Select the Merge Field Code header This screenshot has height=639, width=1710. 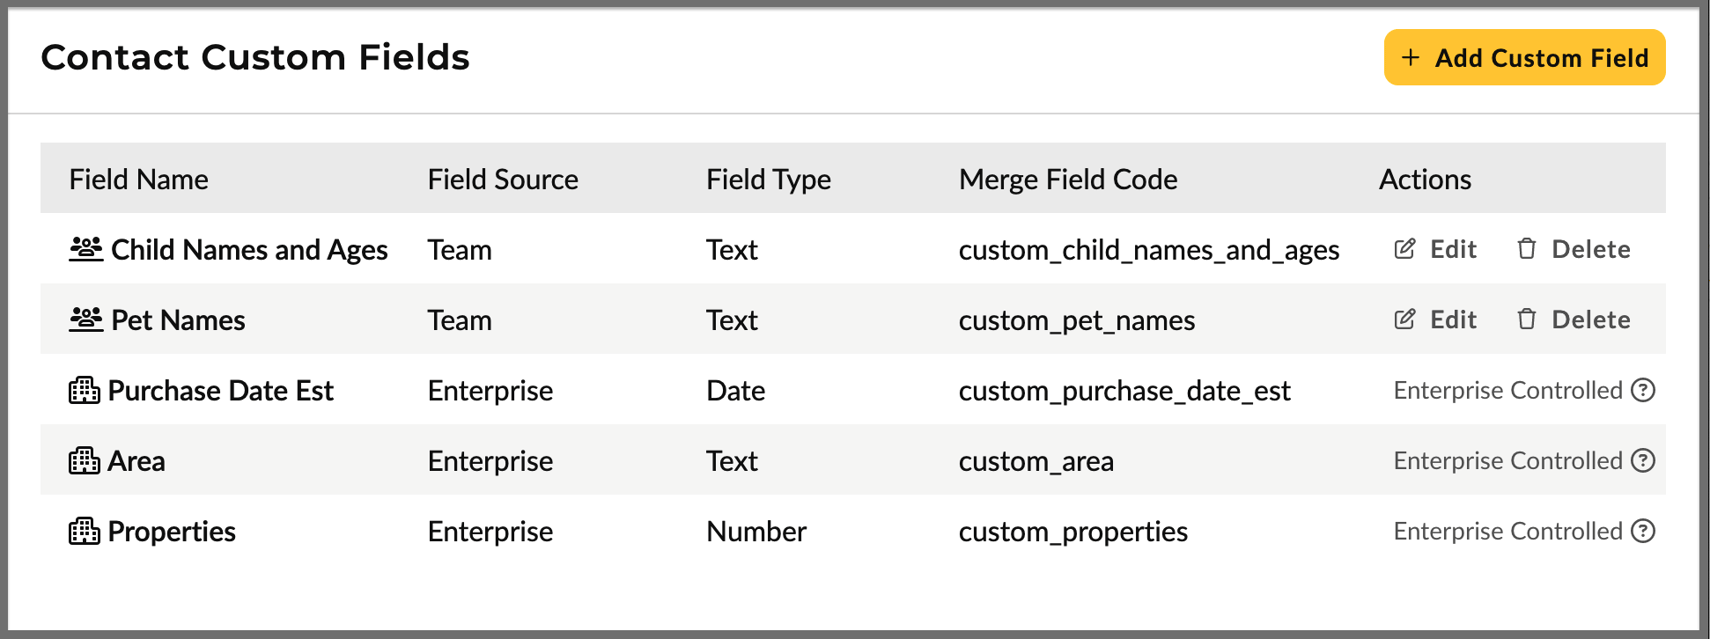click(1068, 179)
